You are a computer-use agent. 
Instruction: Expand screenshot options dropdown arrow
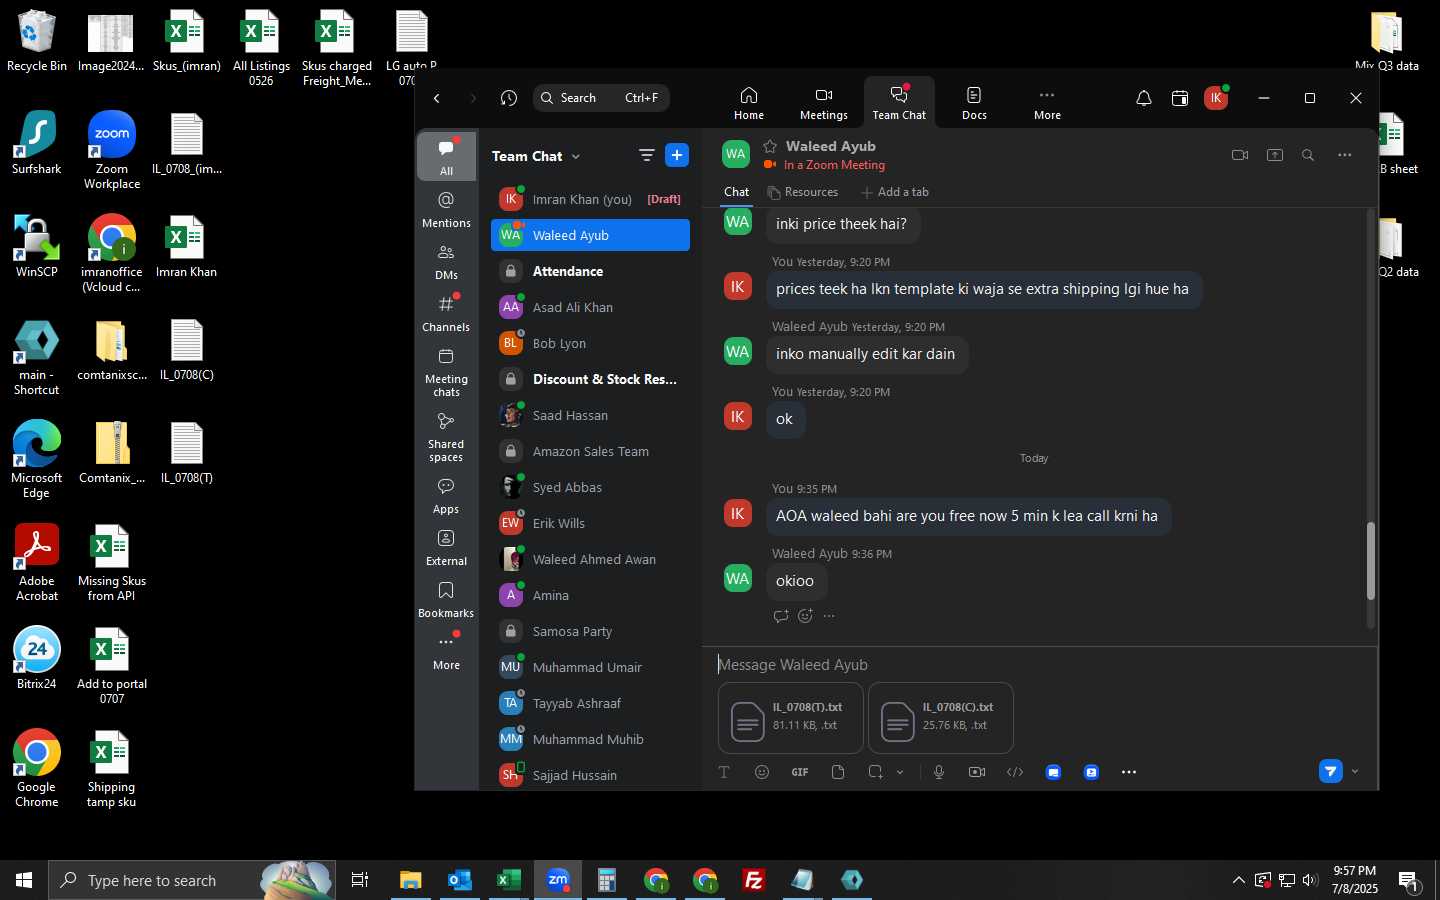click(x=900, y=772)
